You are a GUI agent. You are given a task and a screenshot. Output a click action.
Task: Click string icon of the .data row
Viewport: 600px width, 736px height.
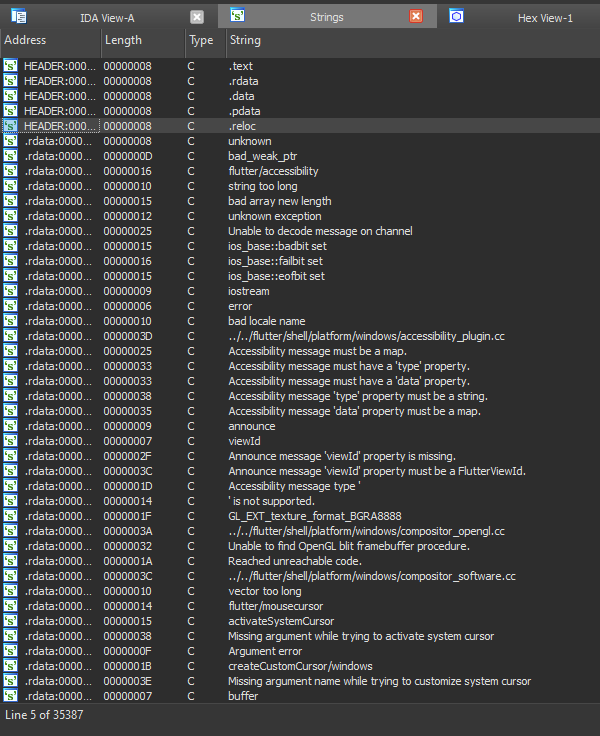click(x=10, y=96)
